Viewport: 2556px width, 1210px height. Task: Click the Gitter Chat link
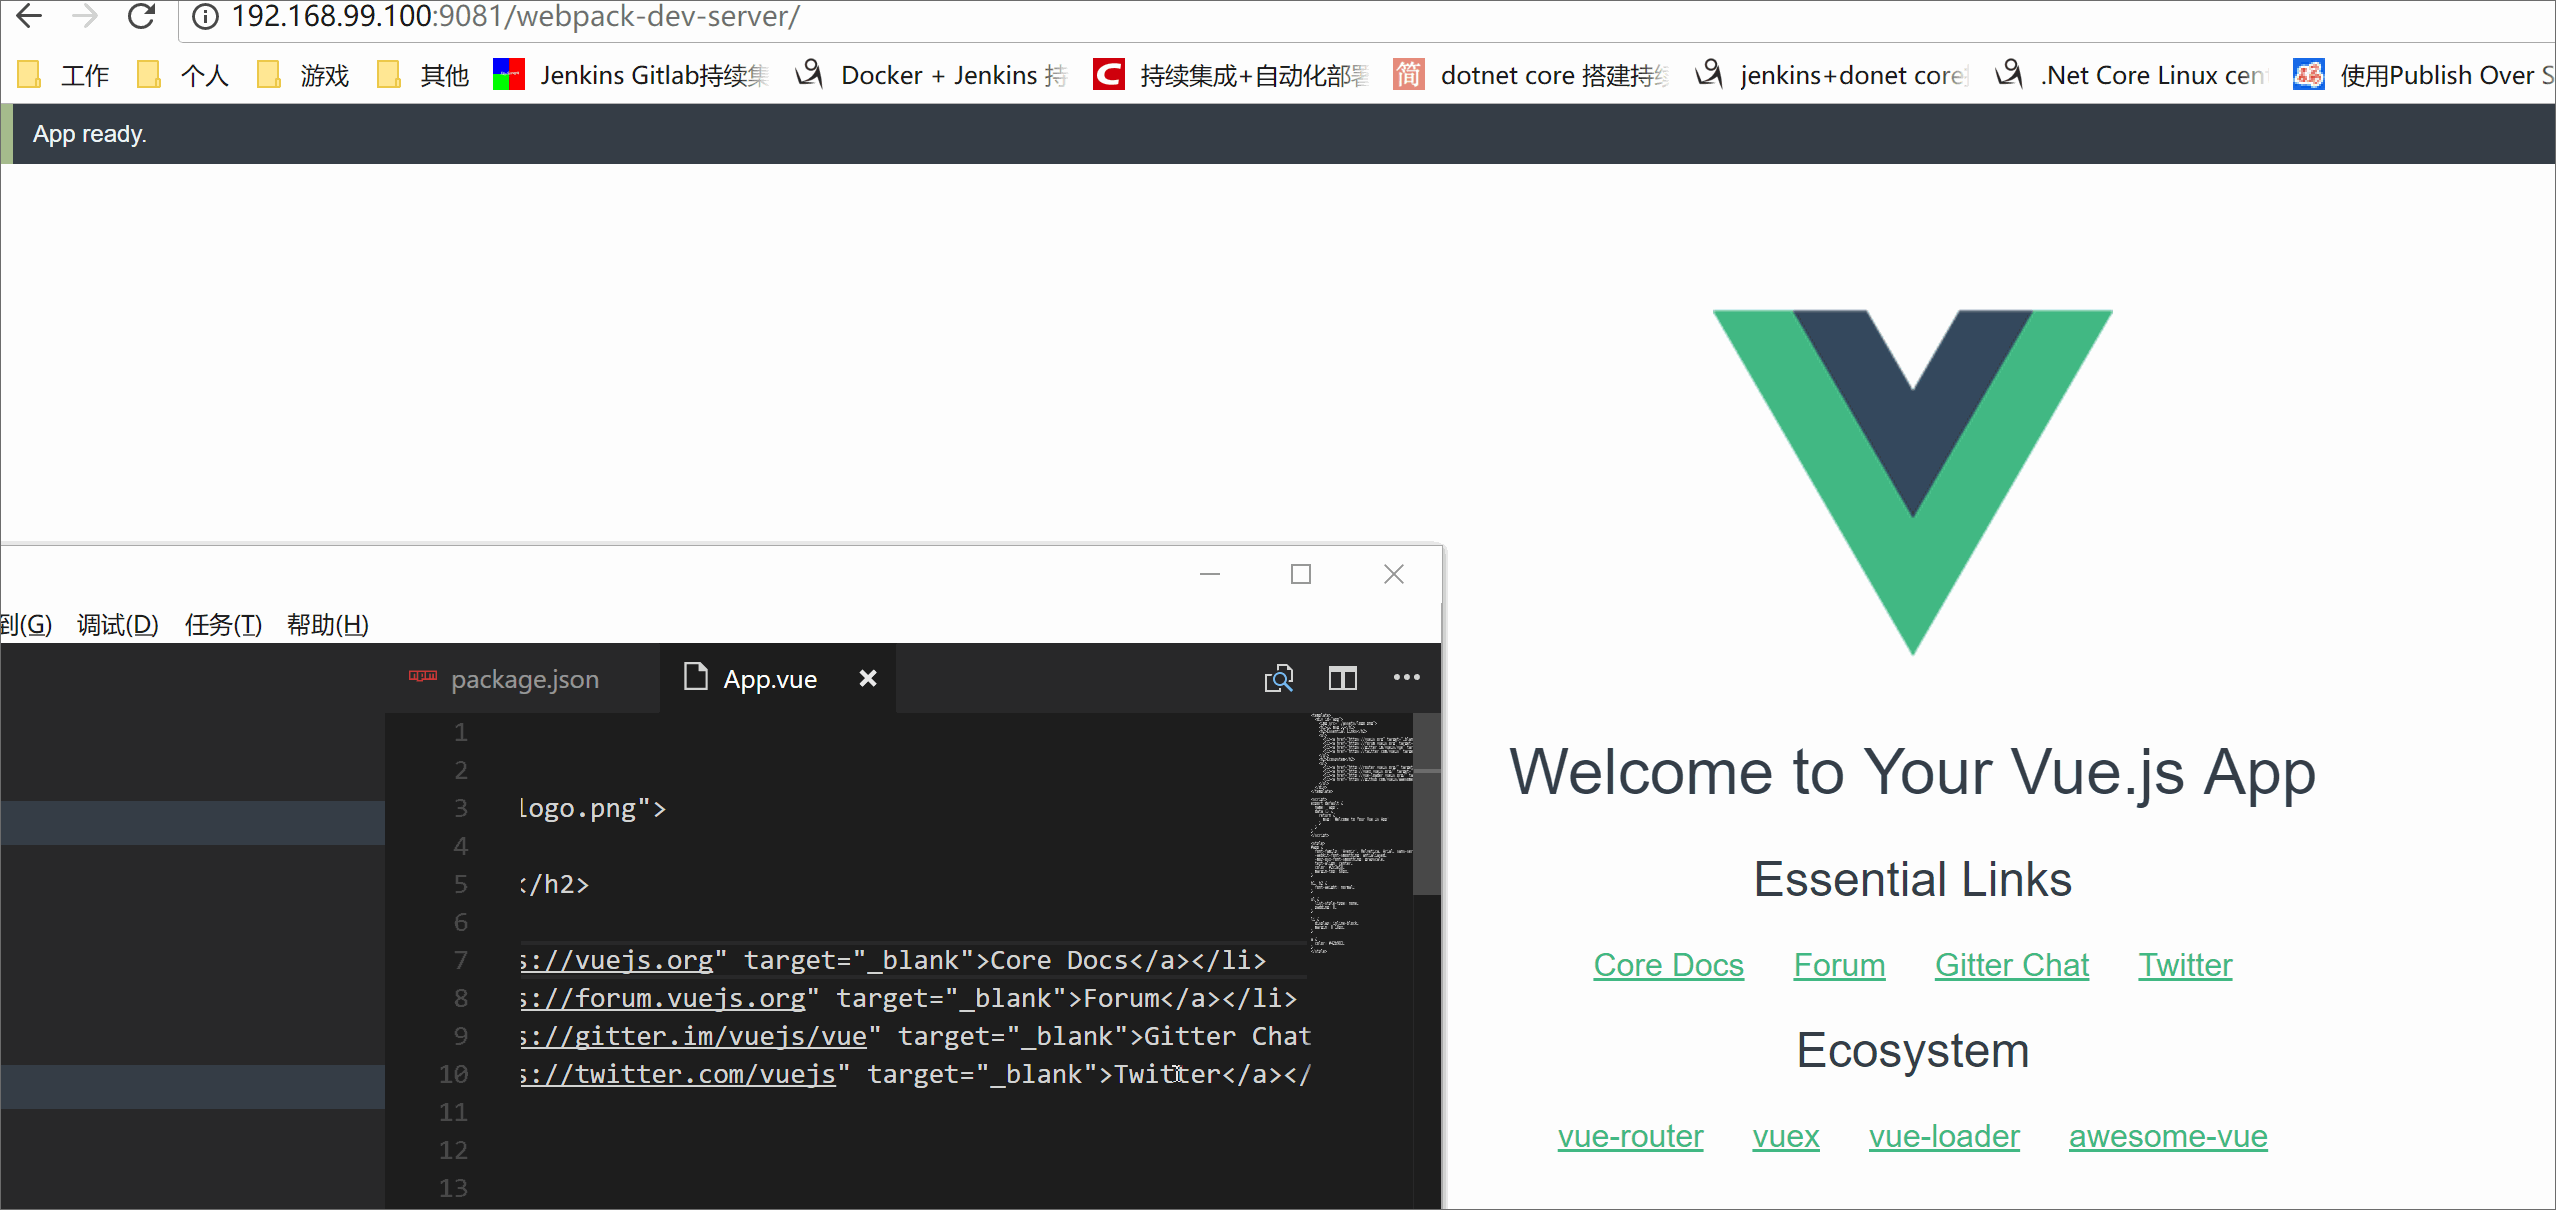2012,965
